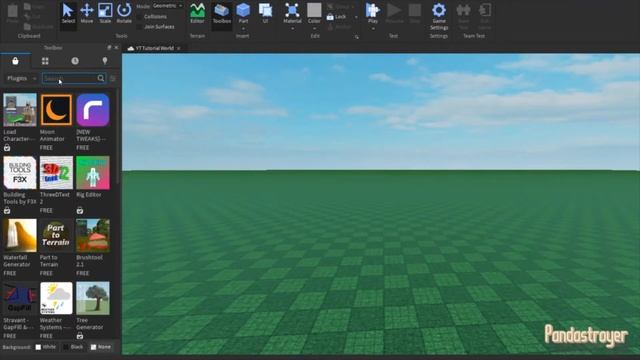Image resolution: width=640 pixels, height=360 pixels.
Task: Click the Brushtool 2.1 name link
Action: pyautogui.click(x=89, y=261)
